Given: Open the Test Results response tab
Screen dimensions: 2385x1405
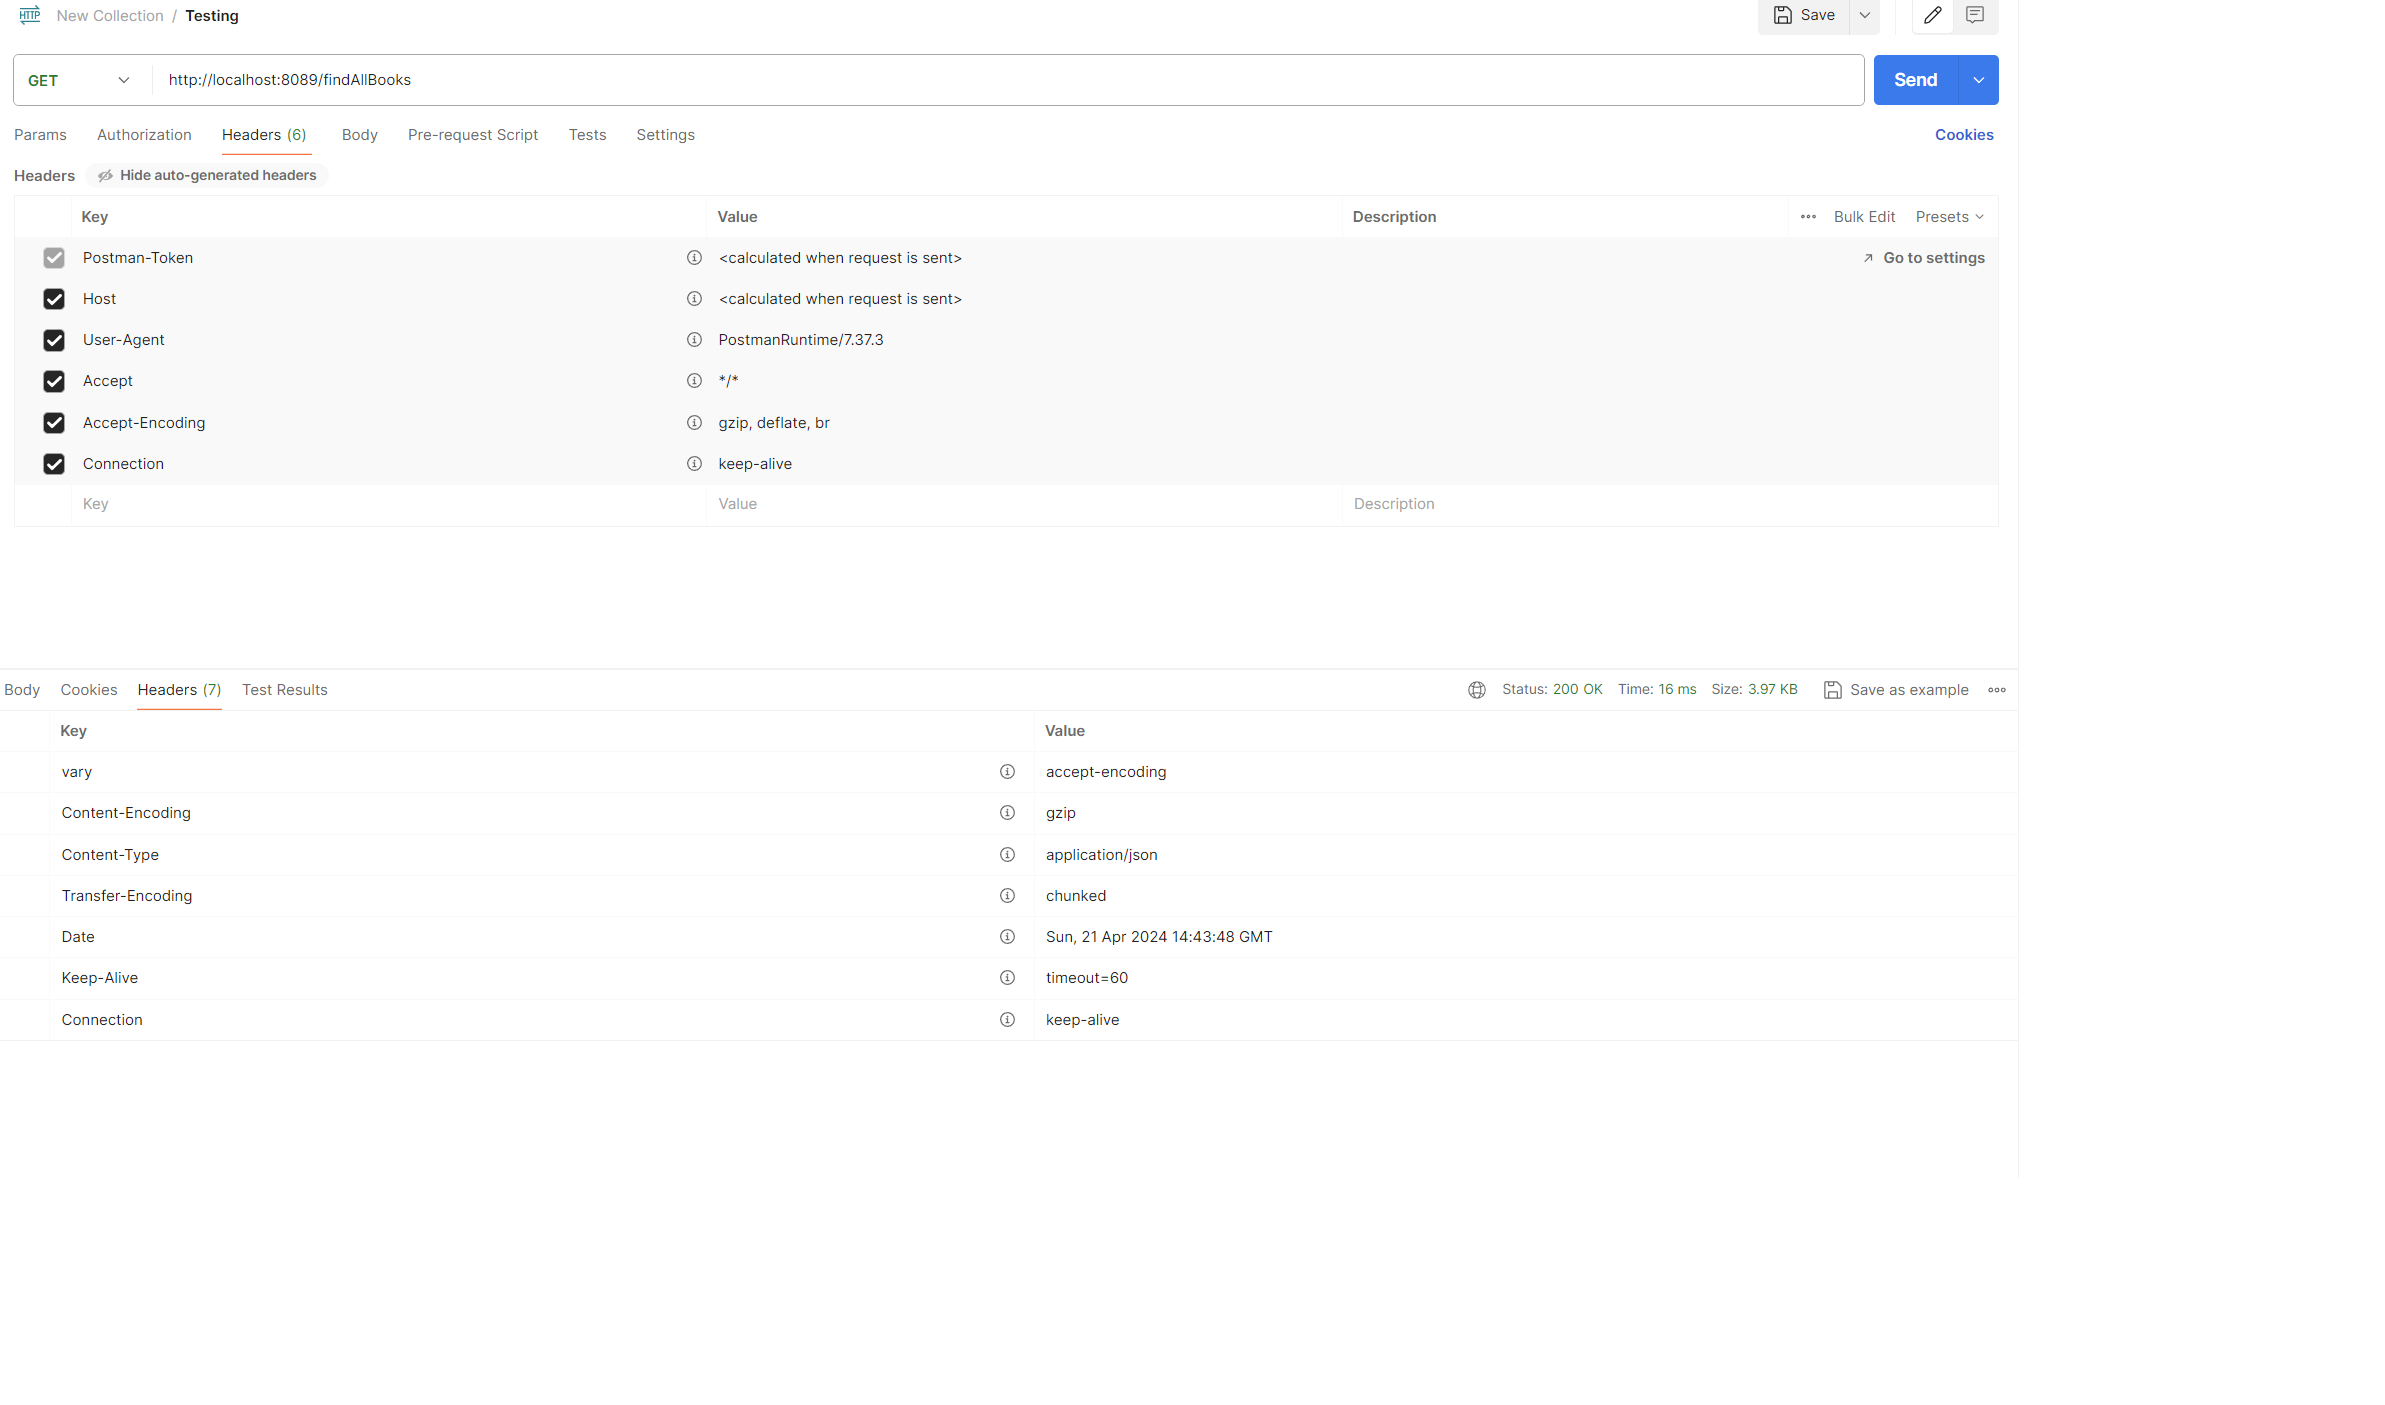Looking at the screenshot, I should coord(284,690).
